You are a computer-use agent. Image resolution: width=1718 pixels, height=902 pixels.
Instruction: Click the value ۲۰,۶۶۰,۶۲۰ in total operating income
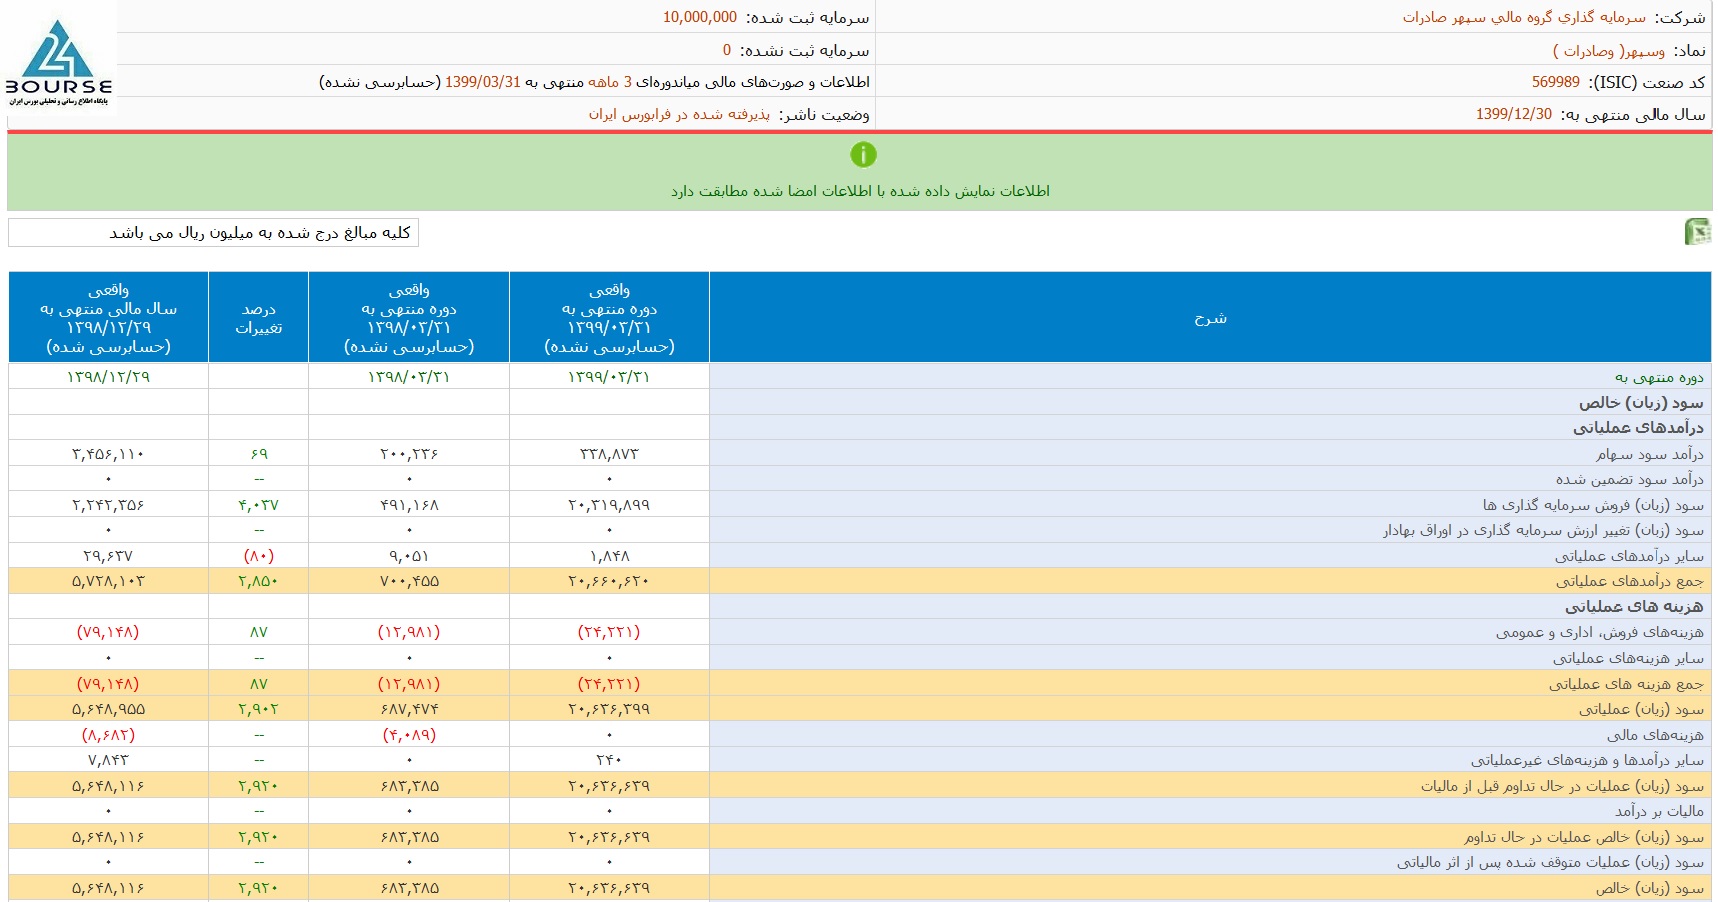pyautogui.click(x=609, y=581)
